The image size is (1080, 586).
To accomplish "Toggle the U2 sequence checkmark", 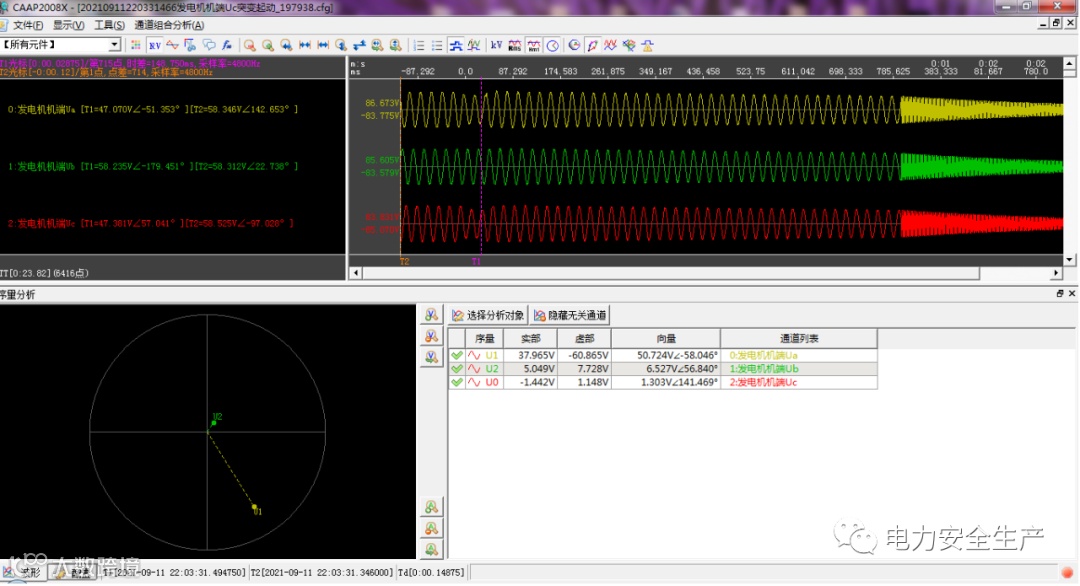I will coord(457,368).
